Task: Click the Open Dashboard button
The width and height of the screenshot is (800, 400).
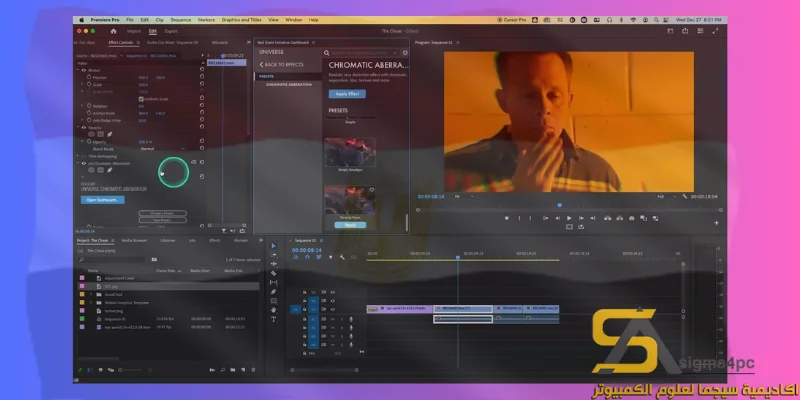Action: (103, 200)
